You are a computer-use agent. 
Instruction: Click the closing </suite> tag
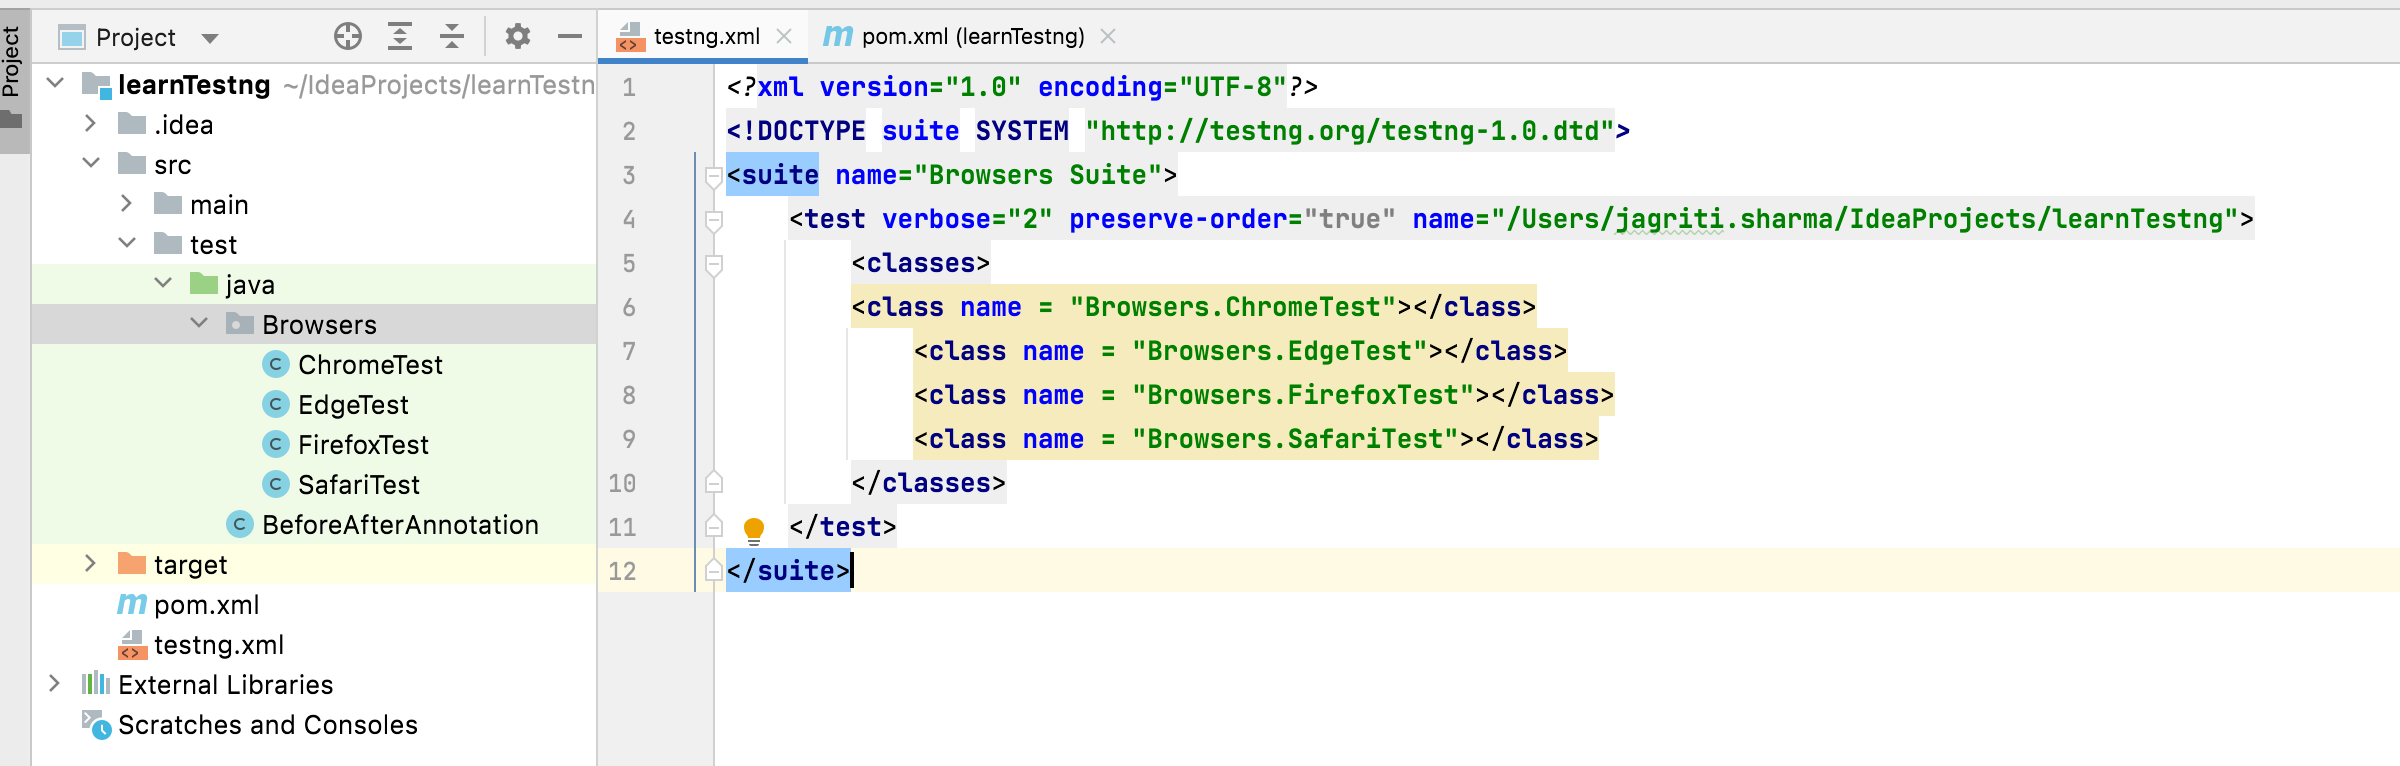[x=788, y=571]
